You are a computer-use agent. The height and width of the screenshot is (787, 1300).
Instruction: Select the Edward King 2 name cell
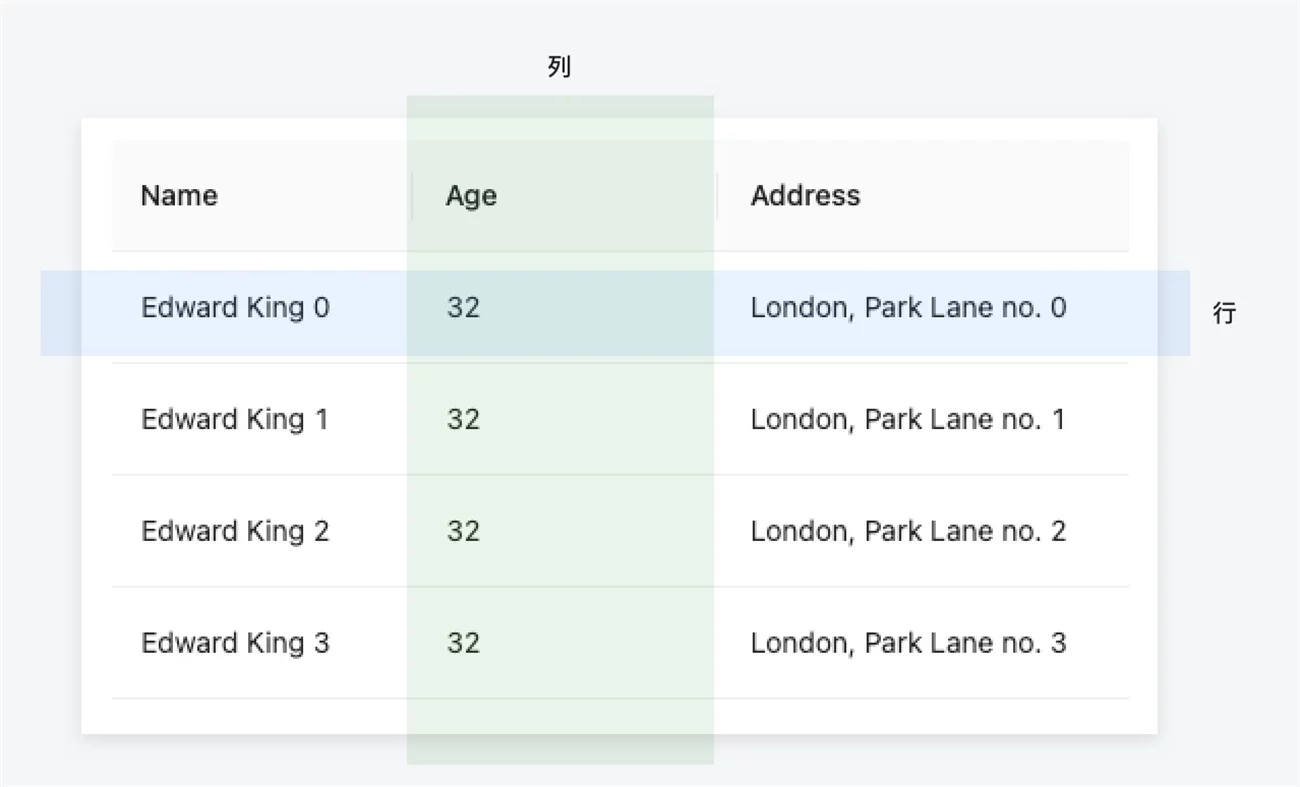point(235,532)
